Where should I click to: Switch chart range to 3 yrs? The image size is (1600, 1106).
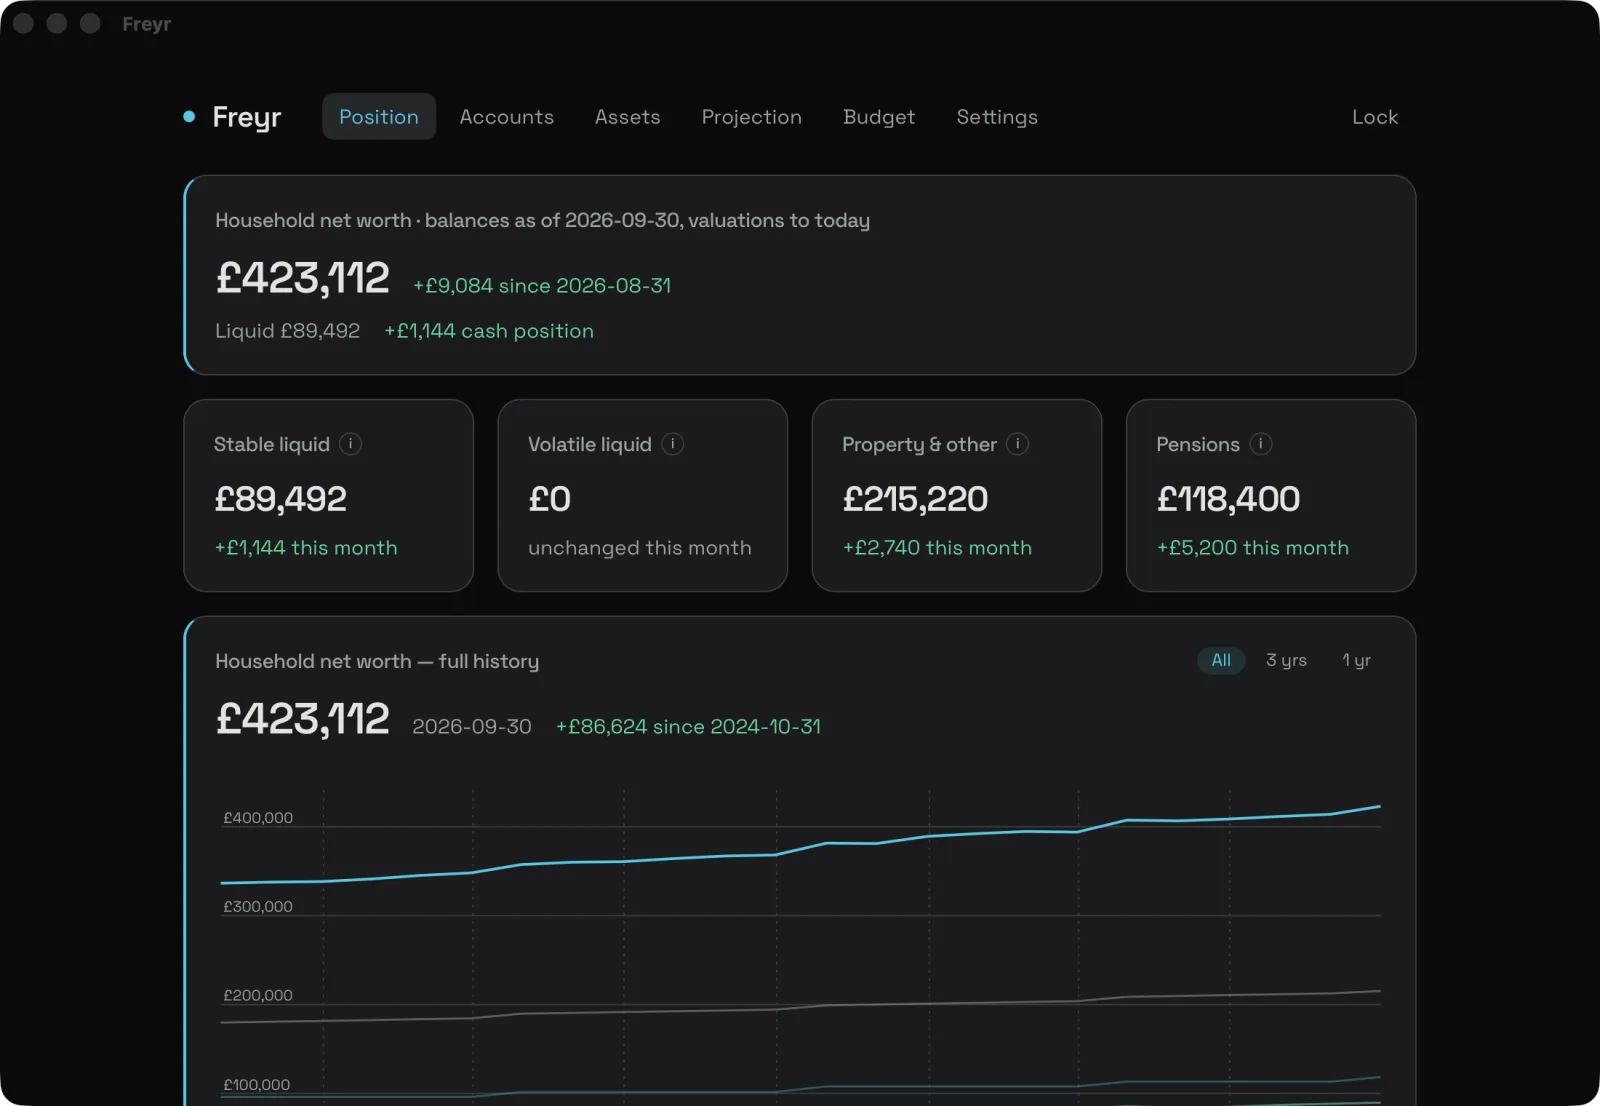click(1286, 660)
